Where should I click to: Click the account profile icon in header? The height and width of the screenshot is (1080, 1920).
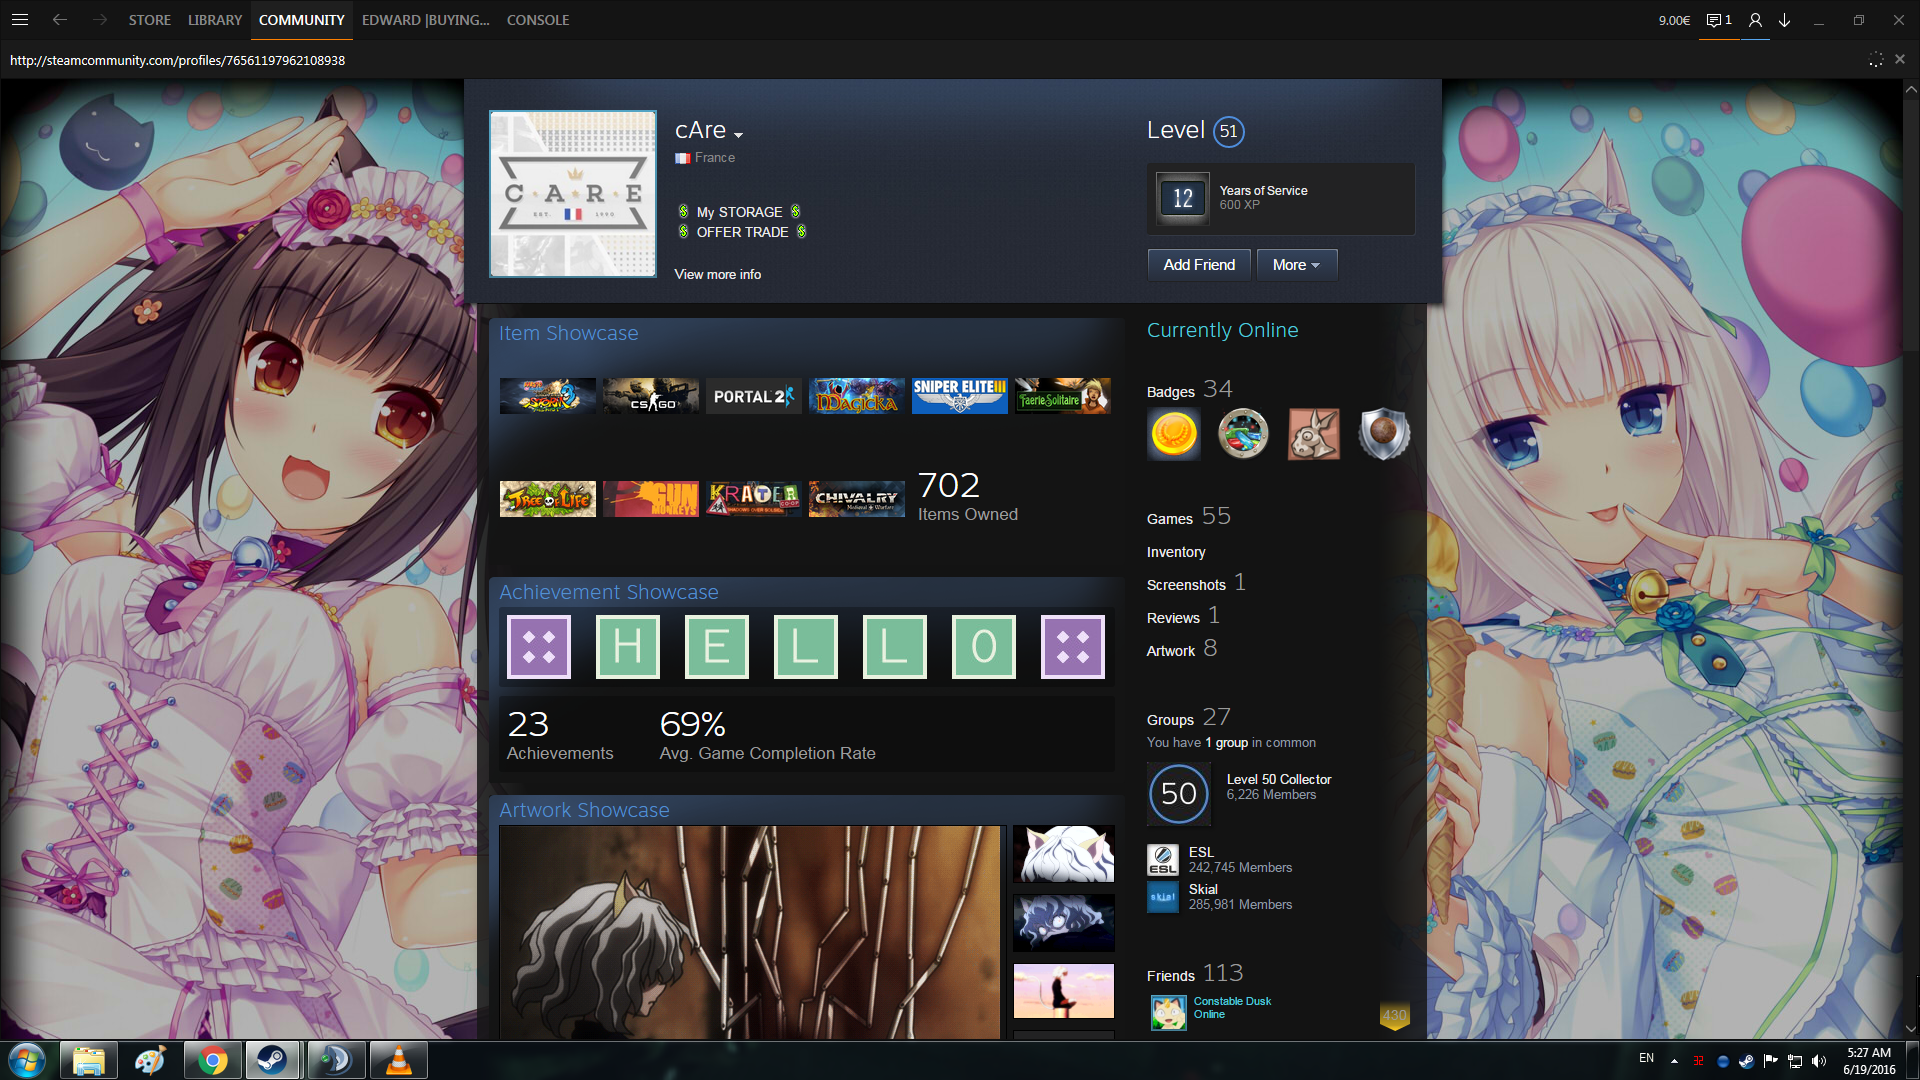pyautogui.click(x=1755, y=20)
